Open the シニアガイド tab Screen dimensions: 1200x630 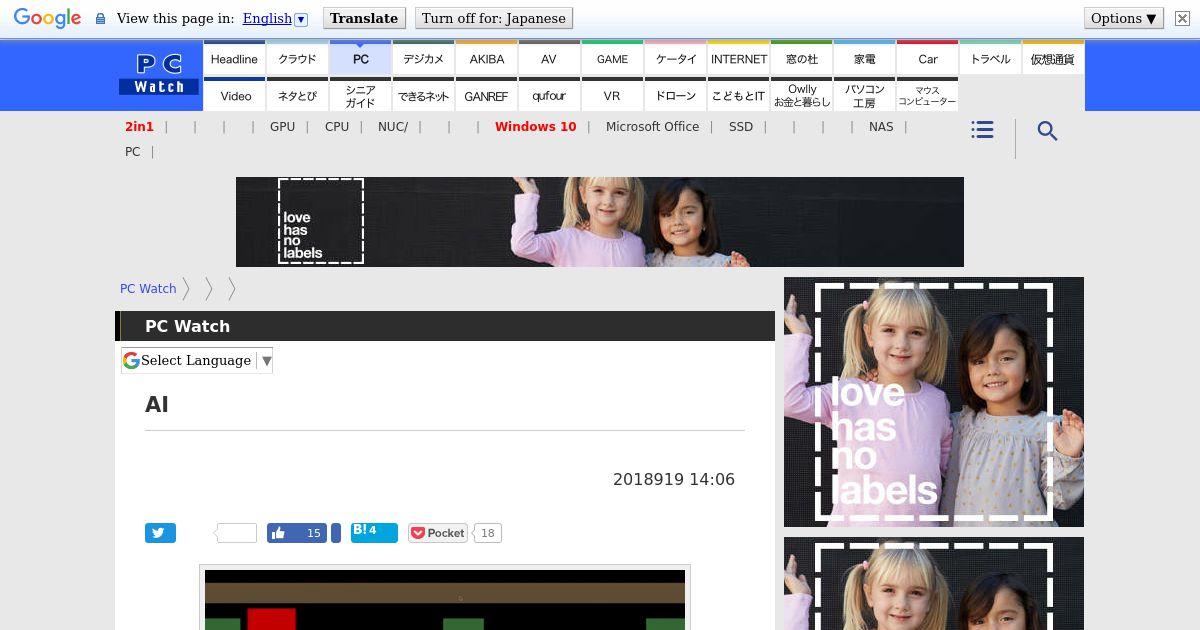pyautogui.click(x=360, y=96)
